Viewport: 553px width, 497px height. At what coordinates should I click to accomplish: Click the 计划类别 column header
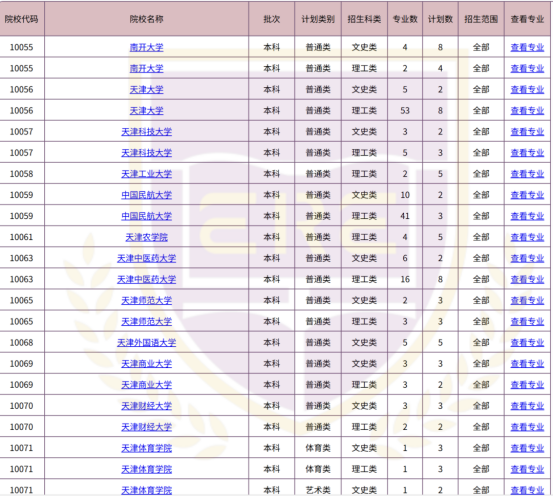tap(318, 19)
